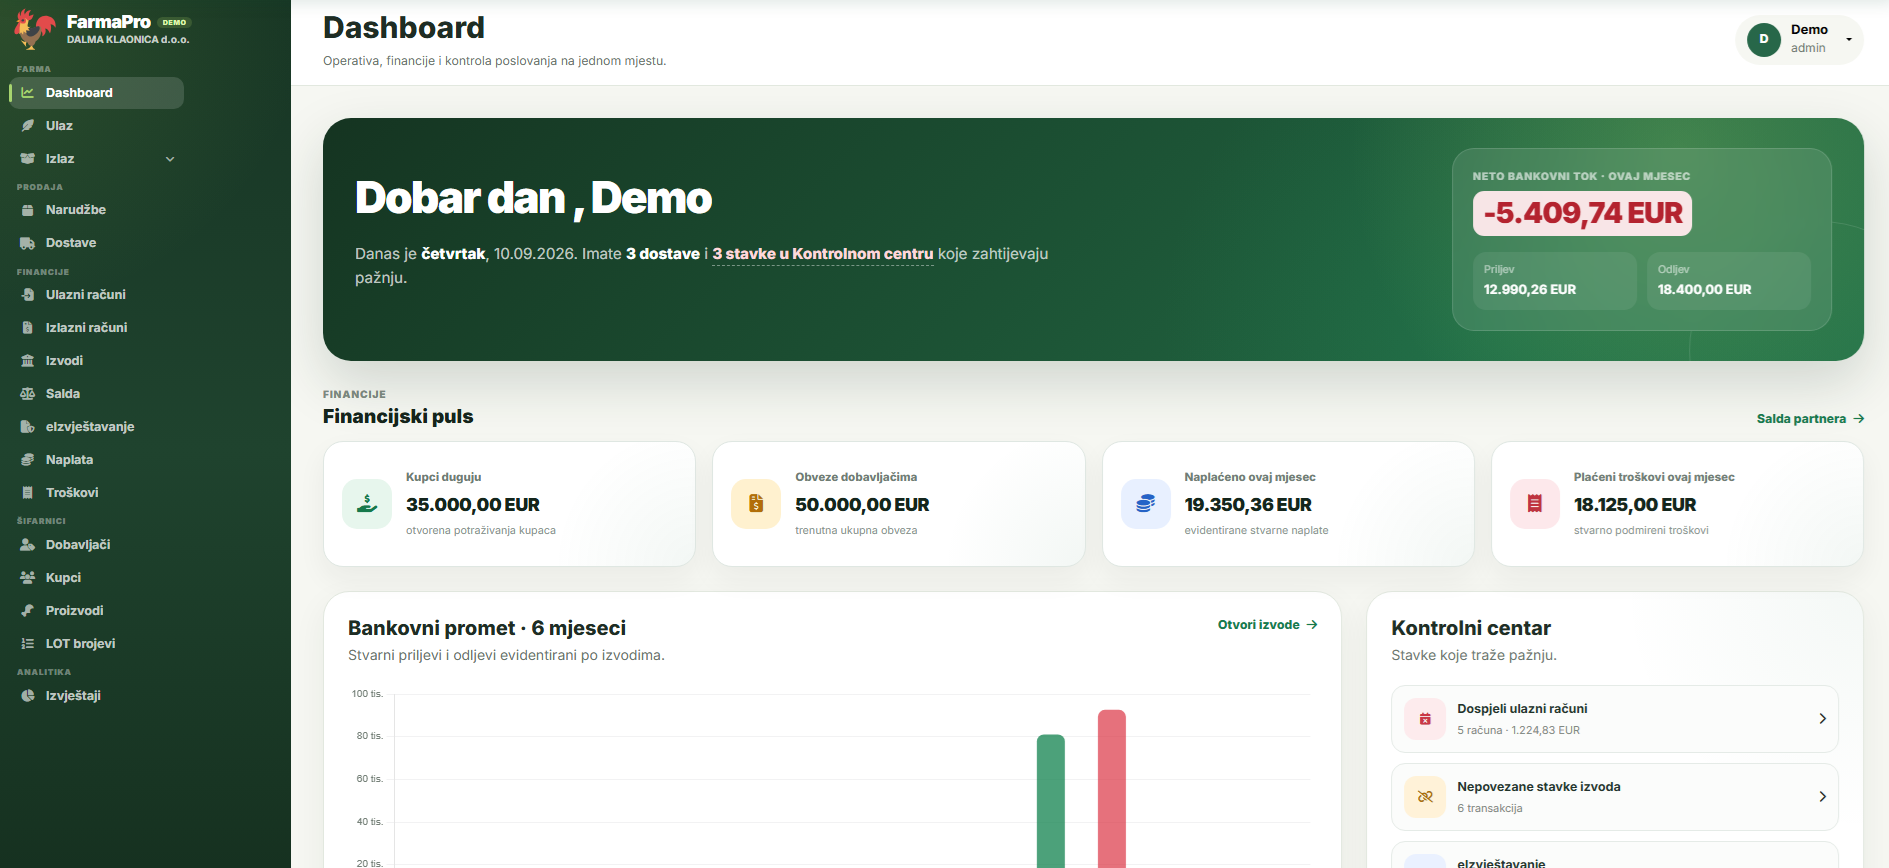Click the Dostave truck icon
The height and width of the screenshot is (868, 1889).
[28, 243]
